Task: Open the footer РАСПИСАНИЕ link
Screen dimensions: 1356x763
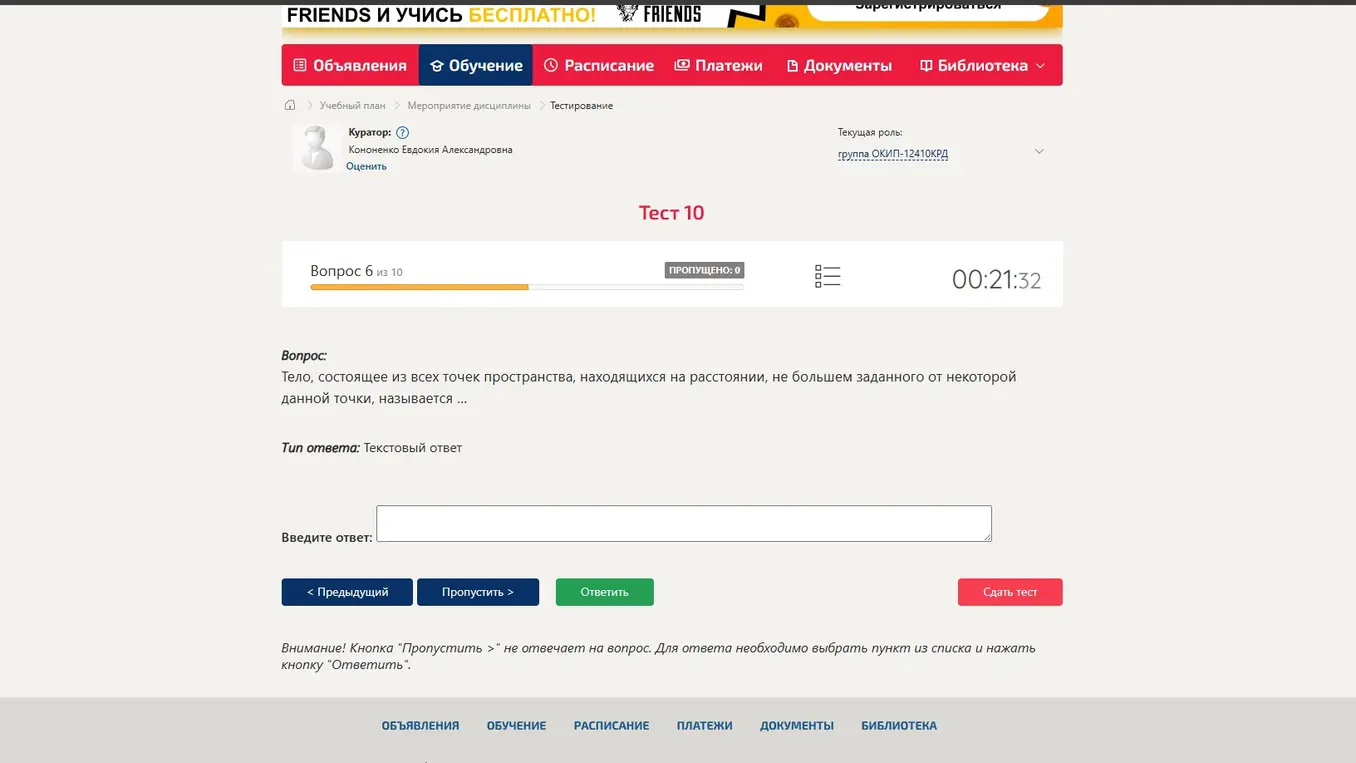Action: click(x=611, y=726)
